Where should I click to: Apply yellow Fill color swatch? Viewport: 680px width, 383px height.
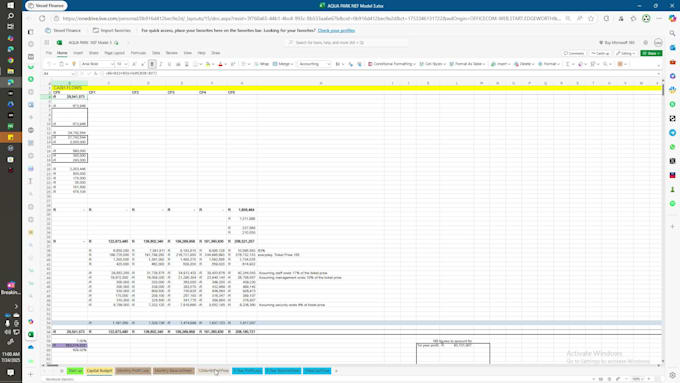point(208,64)
